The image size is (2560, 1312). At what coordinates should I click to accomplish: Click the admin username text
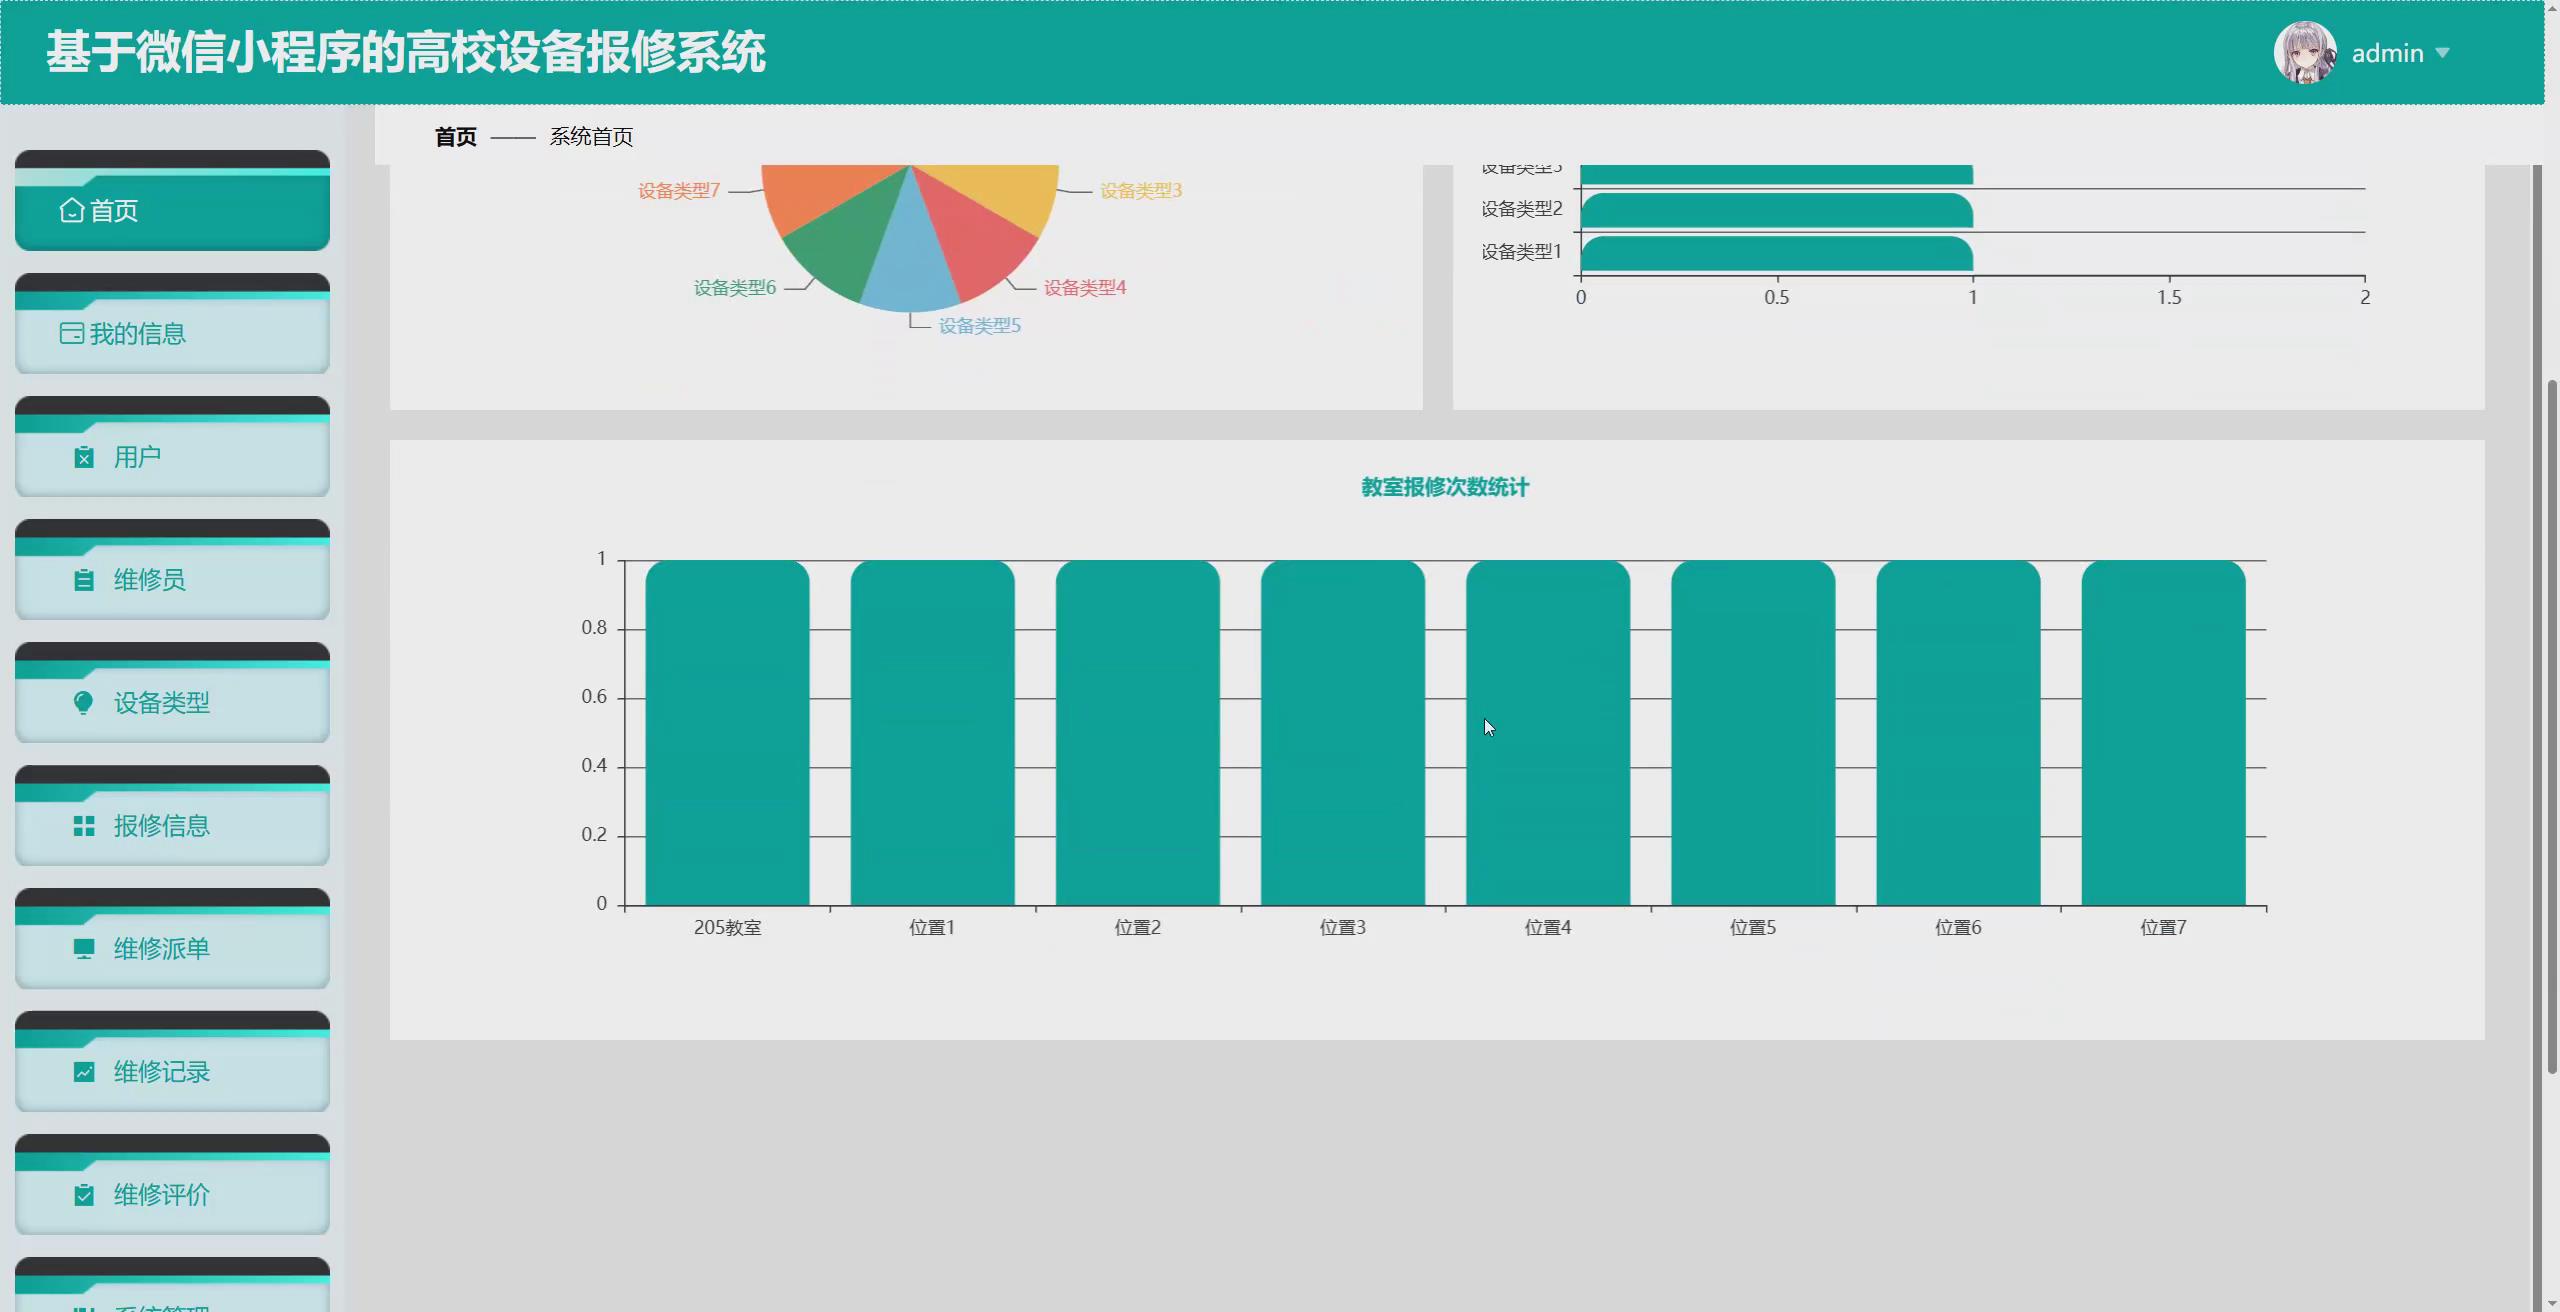[x=2386, y=53]
